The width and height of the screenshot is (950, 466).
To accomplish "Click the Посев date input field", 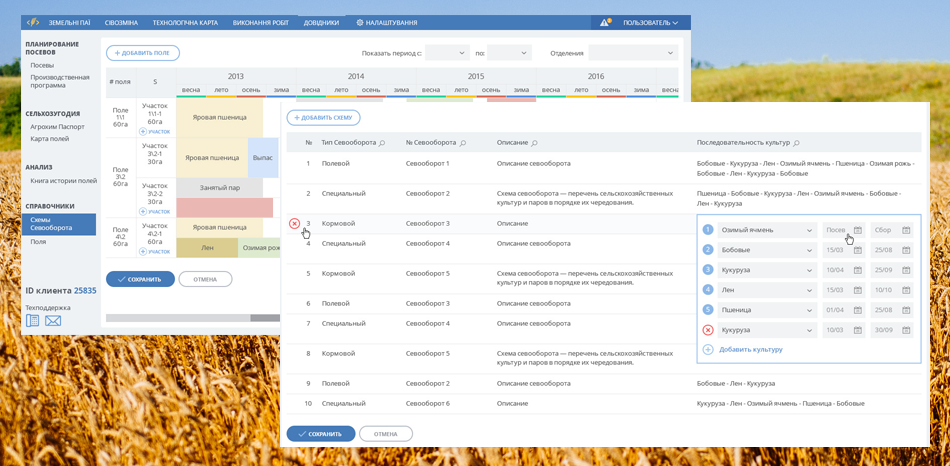I will point(843,230).
